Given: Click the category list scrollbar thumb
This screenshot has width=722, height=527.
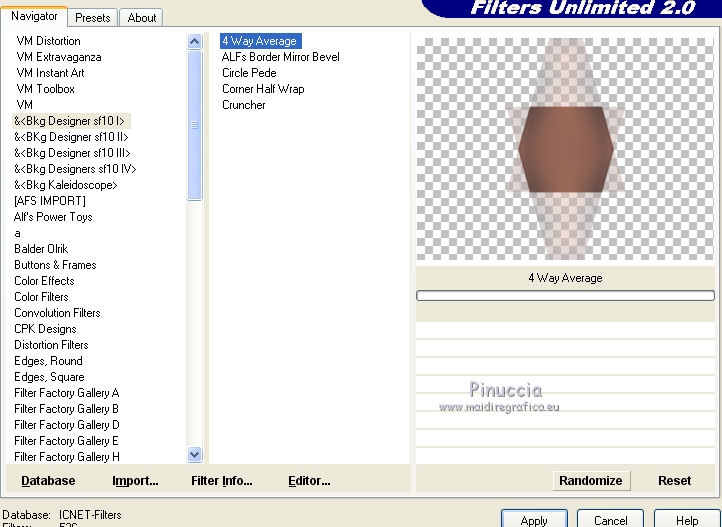Looking at the screenshot, I should coord(195,125).
